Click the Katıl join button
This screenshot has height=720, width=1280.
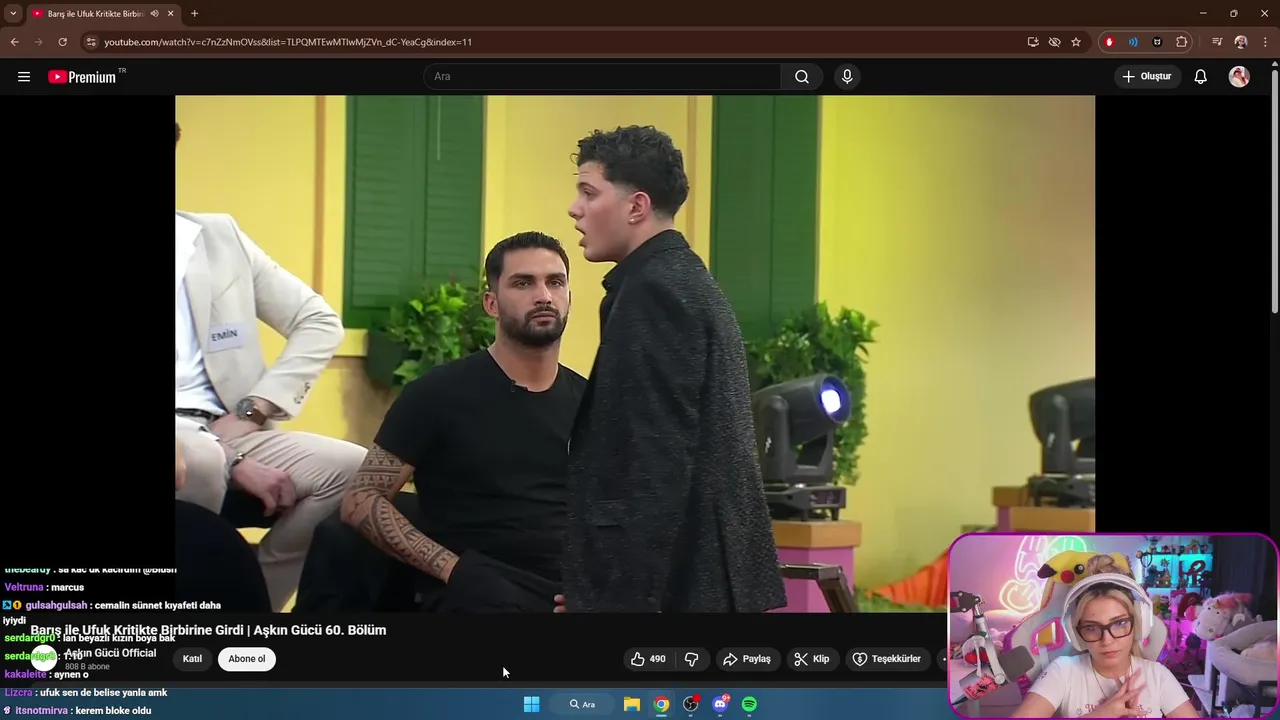(x=192, y=659)
